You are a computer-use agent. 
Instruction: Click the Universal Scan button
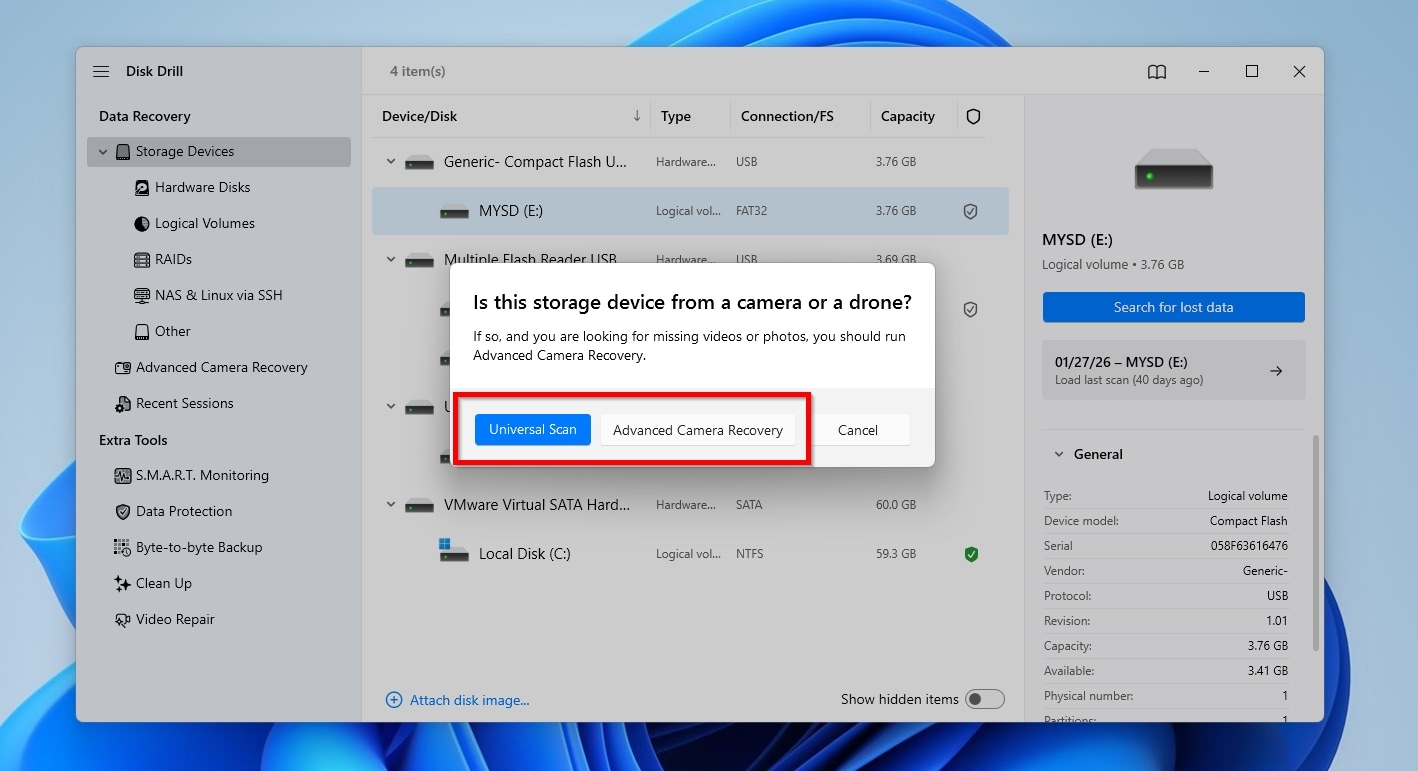point(533,430)
